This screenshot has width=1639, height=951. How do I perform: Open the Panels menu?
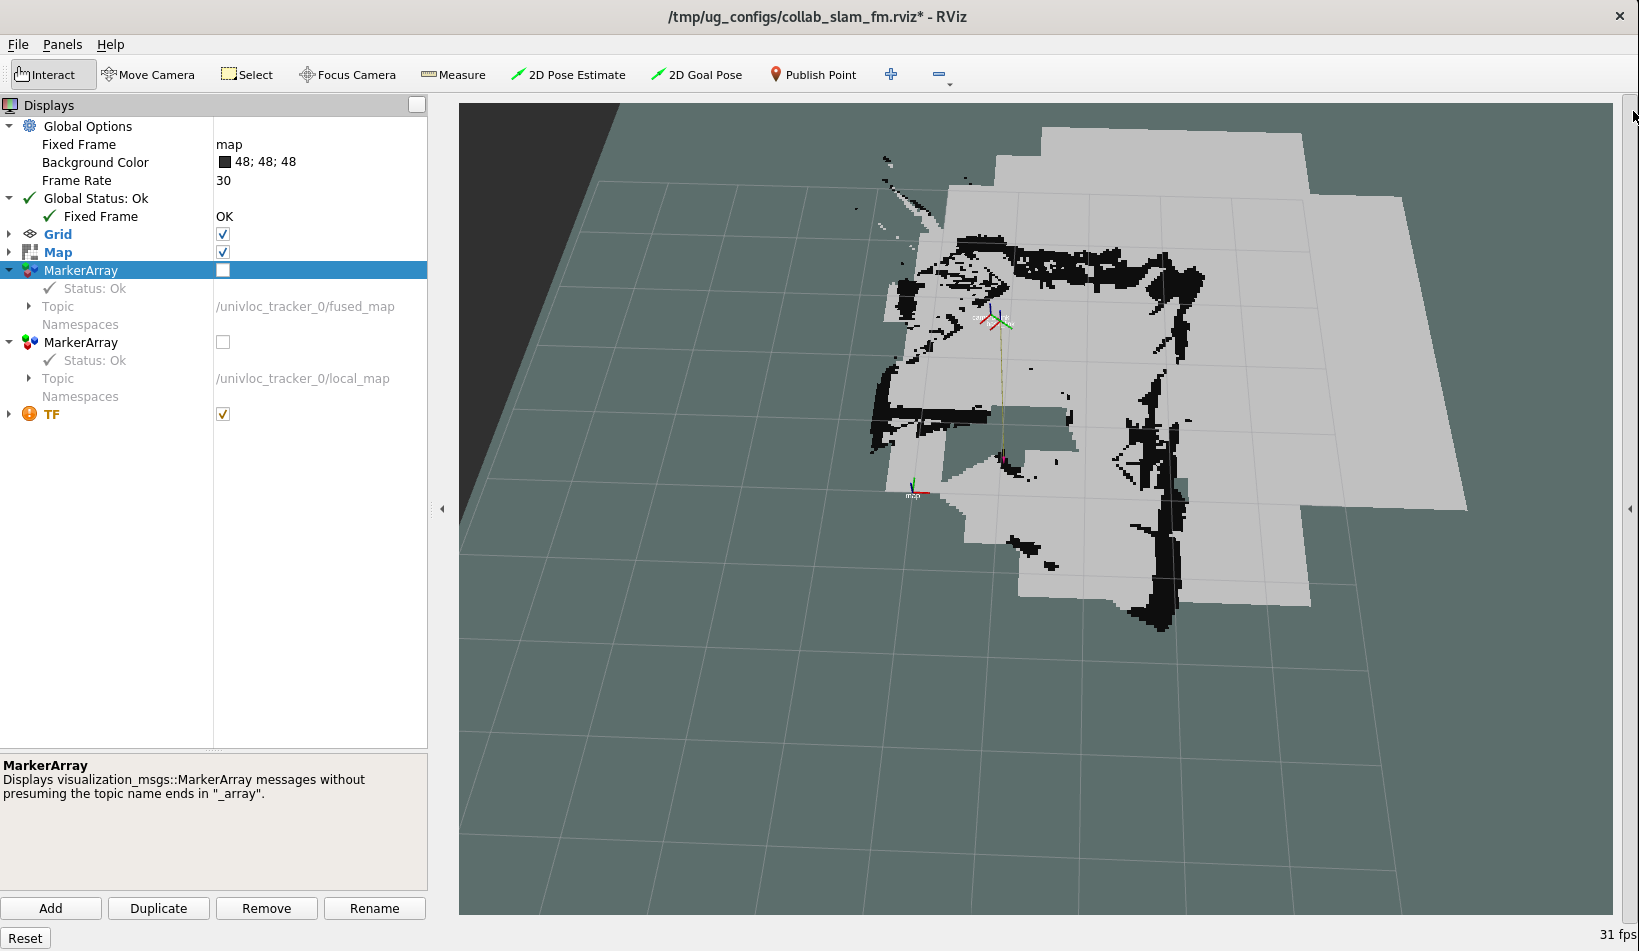coord(62,45)
